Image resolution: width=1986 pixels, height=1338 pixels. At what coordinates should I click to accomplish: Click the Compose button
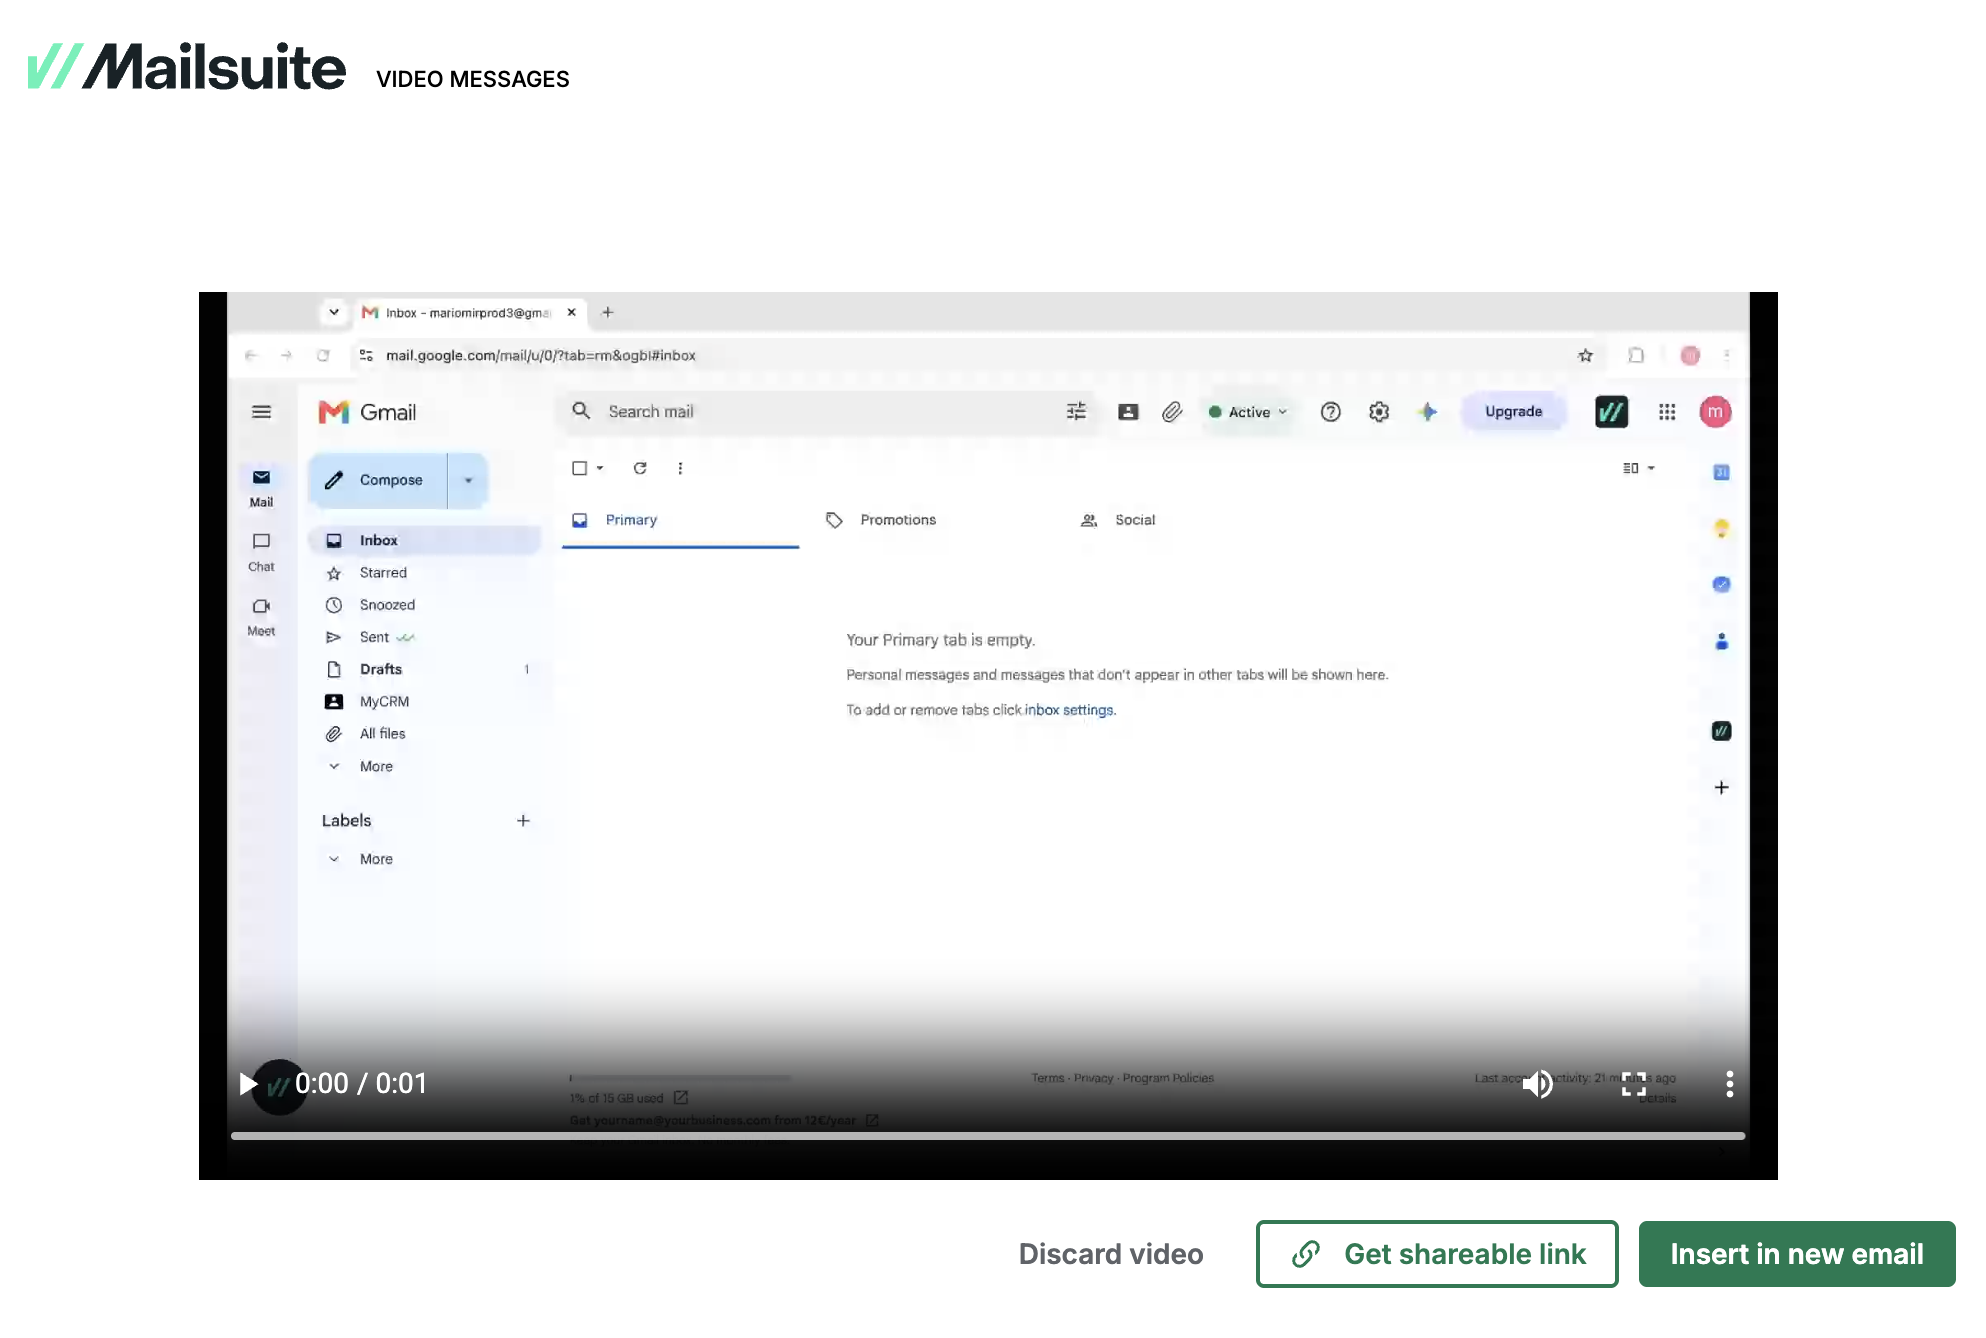tap(378, 480)
